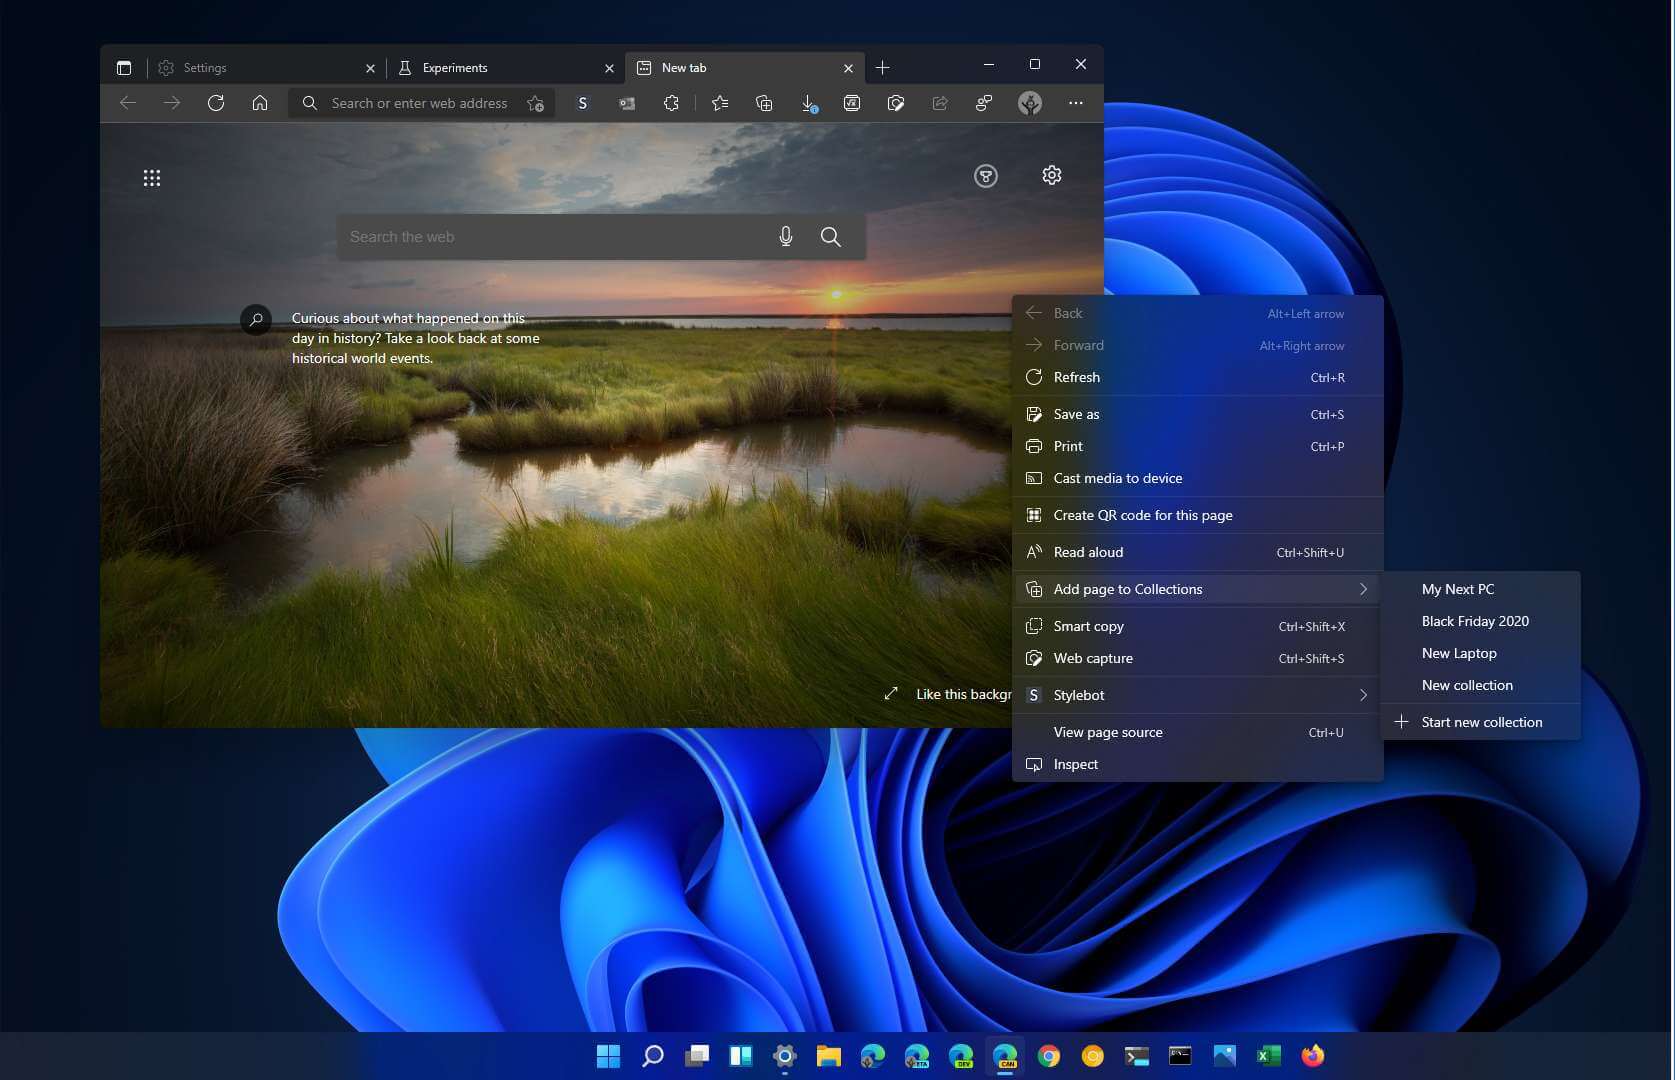The image size is (1675, 1080).
Task: Switch to the Experiments tab
Action: tap(455, 67)
